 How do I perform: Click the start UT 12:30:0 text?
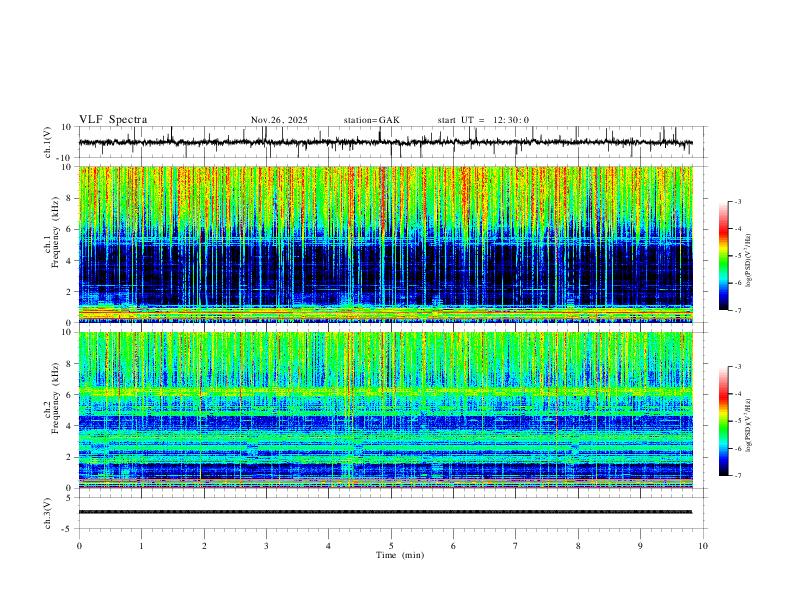483,120
